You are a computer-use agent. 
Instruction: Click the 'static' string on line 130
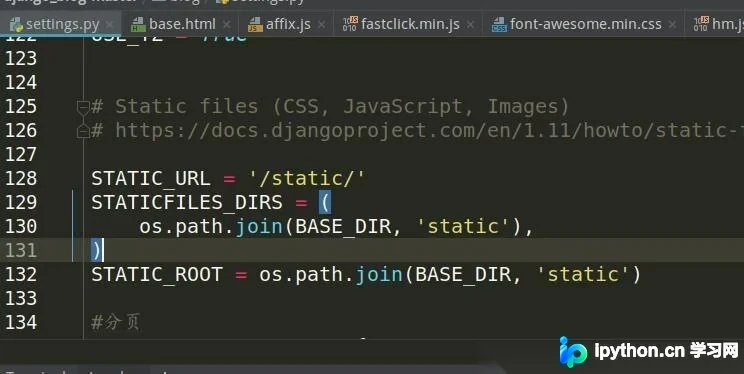(x=463, y=226)
